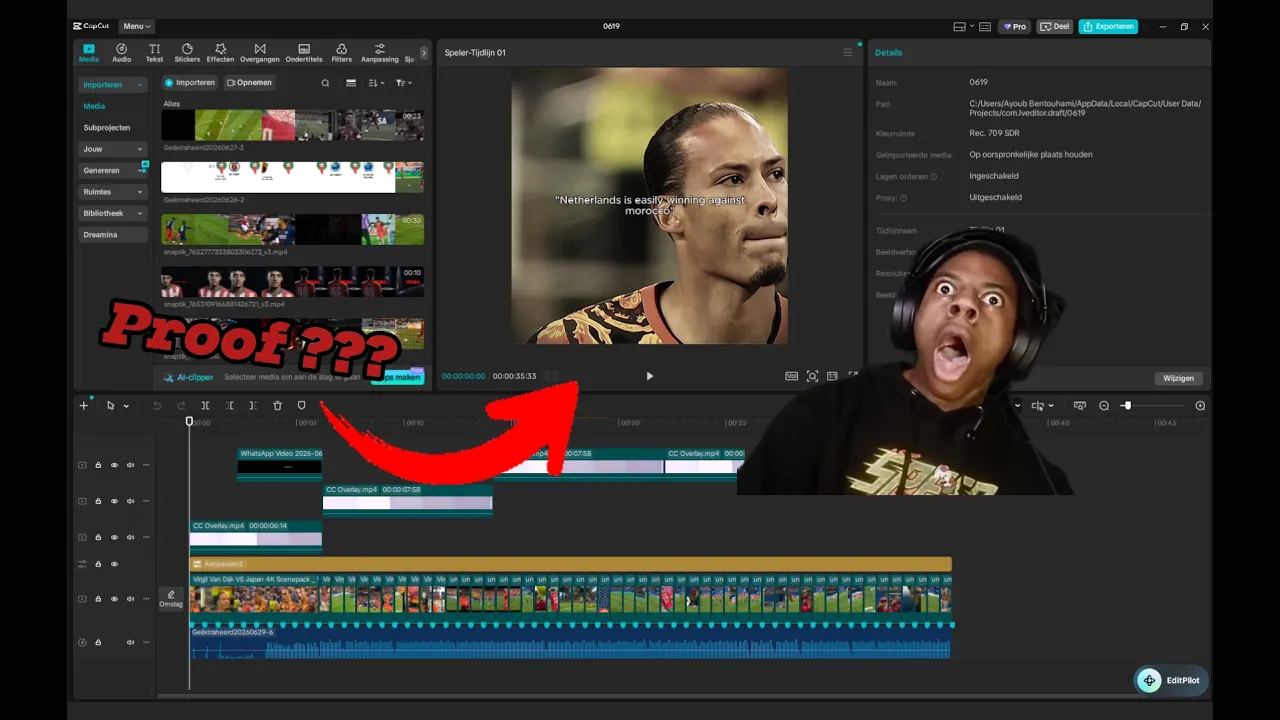Hide the WhatsApp Video track

pyautogui.click(x=114, y=465)
